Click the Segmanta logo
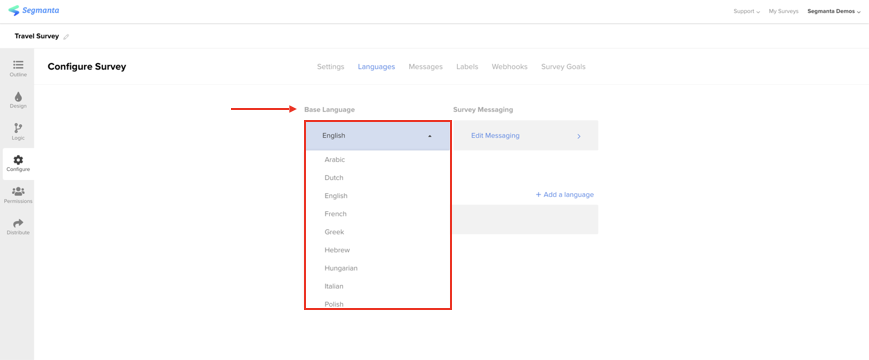869x360 pixels. click(x=34, y=11)
